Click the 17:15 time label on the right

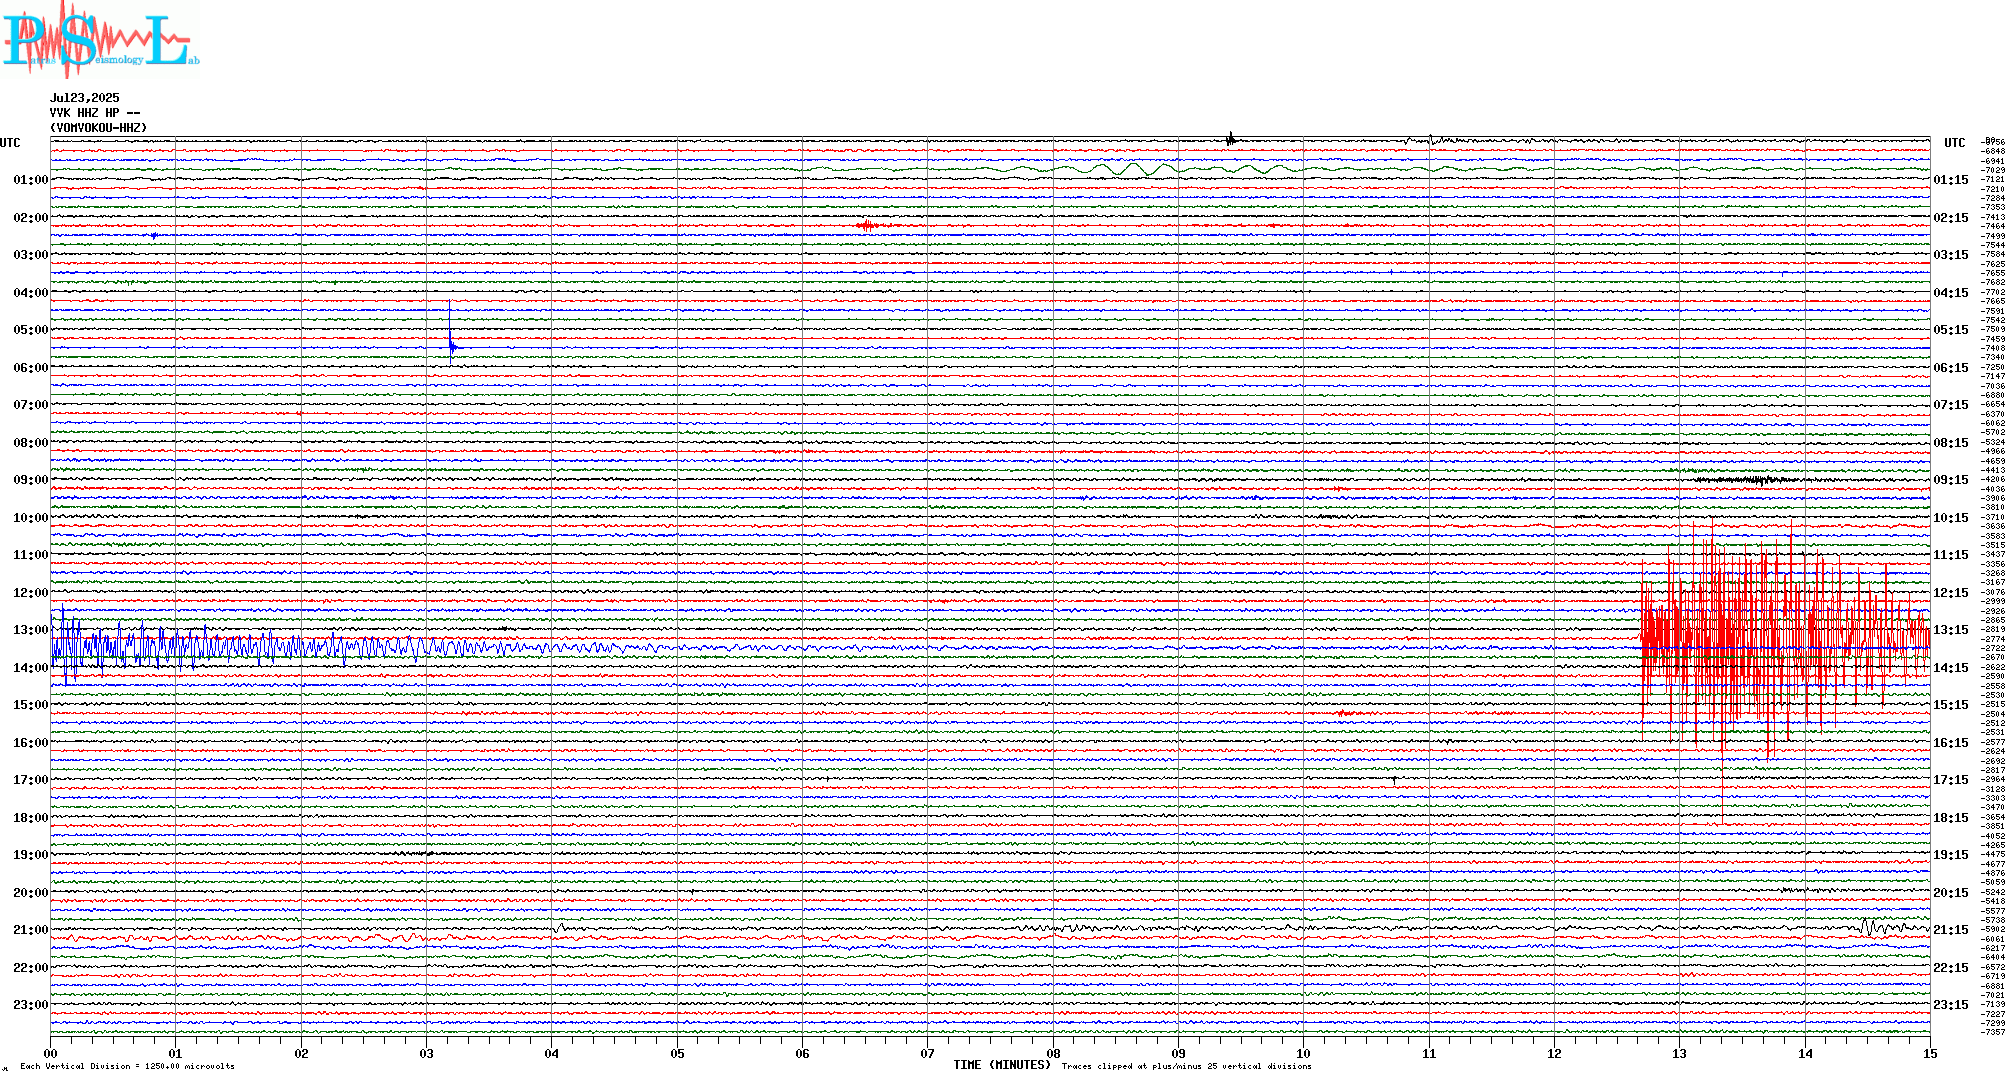click(x=1951, y=780)
